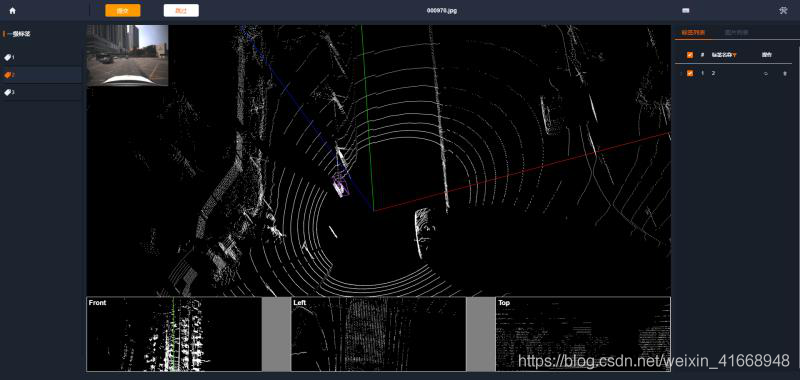Viewport: 800px width, 380px height.
Task: Click the white skip button
Action: [181, 10]
